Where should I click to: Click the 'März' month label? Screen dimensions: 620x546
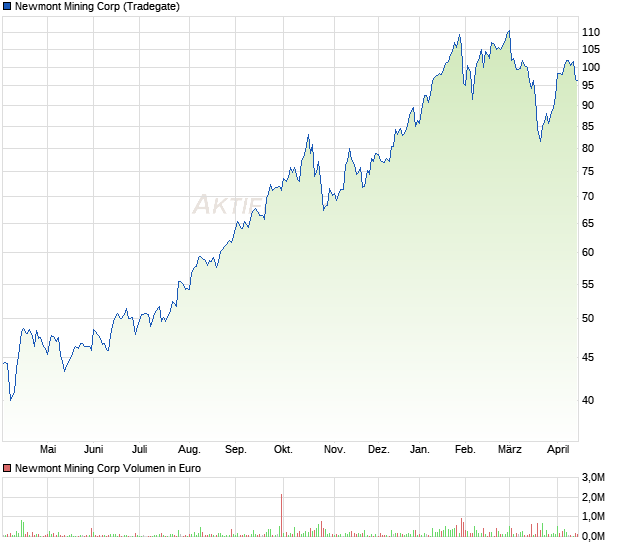point(509,449)
